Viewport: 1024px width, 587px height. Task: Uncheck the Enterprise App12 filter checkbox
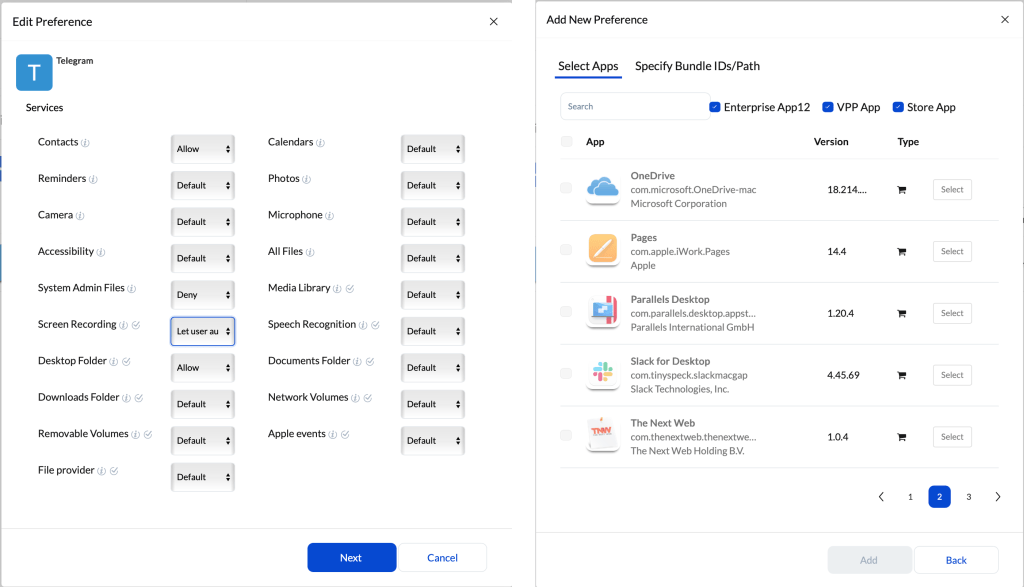coord(715,107)
